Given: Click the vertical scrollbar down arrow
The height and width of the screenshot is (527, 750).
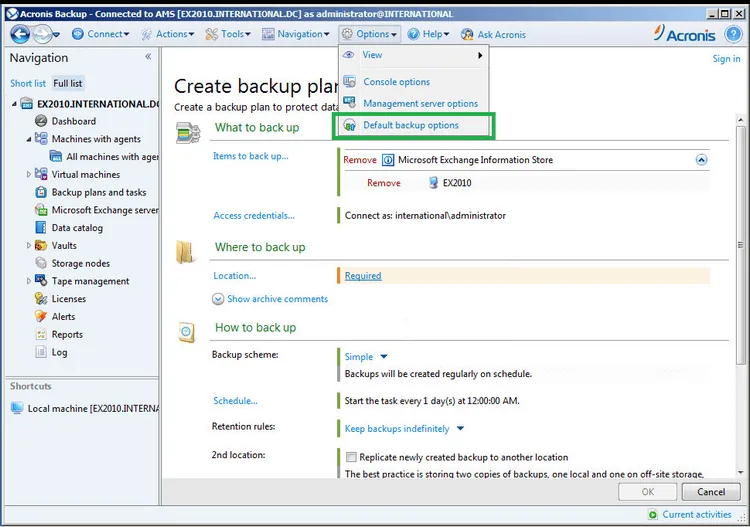Looking at the screenshot, I should (x=740, y=472).
